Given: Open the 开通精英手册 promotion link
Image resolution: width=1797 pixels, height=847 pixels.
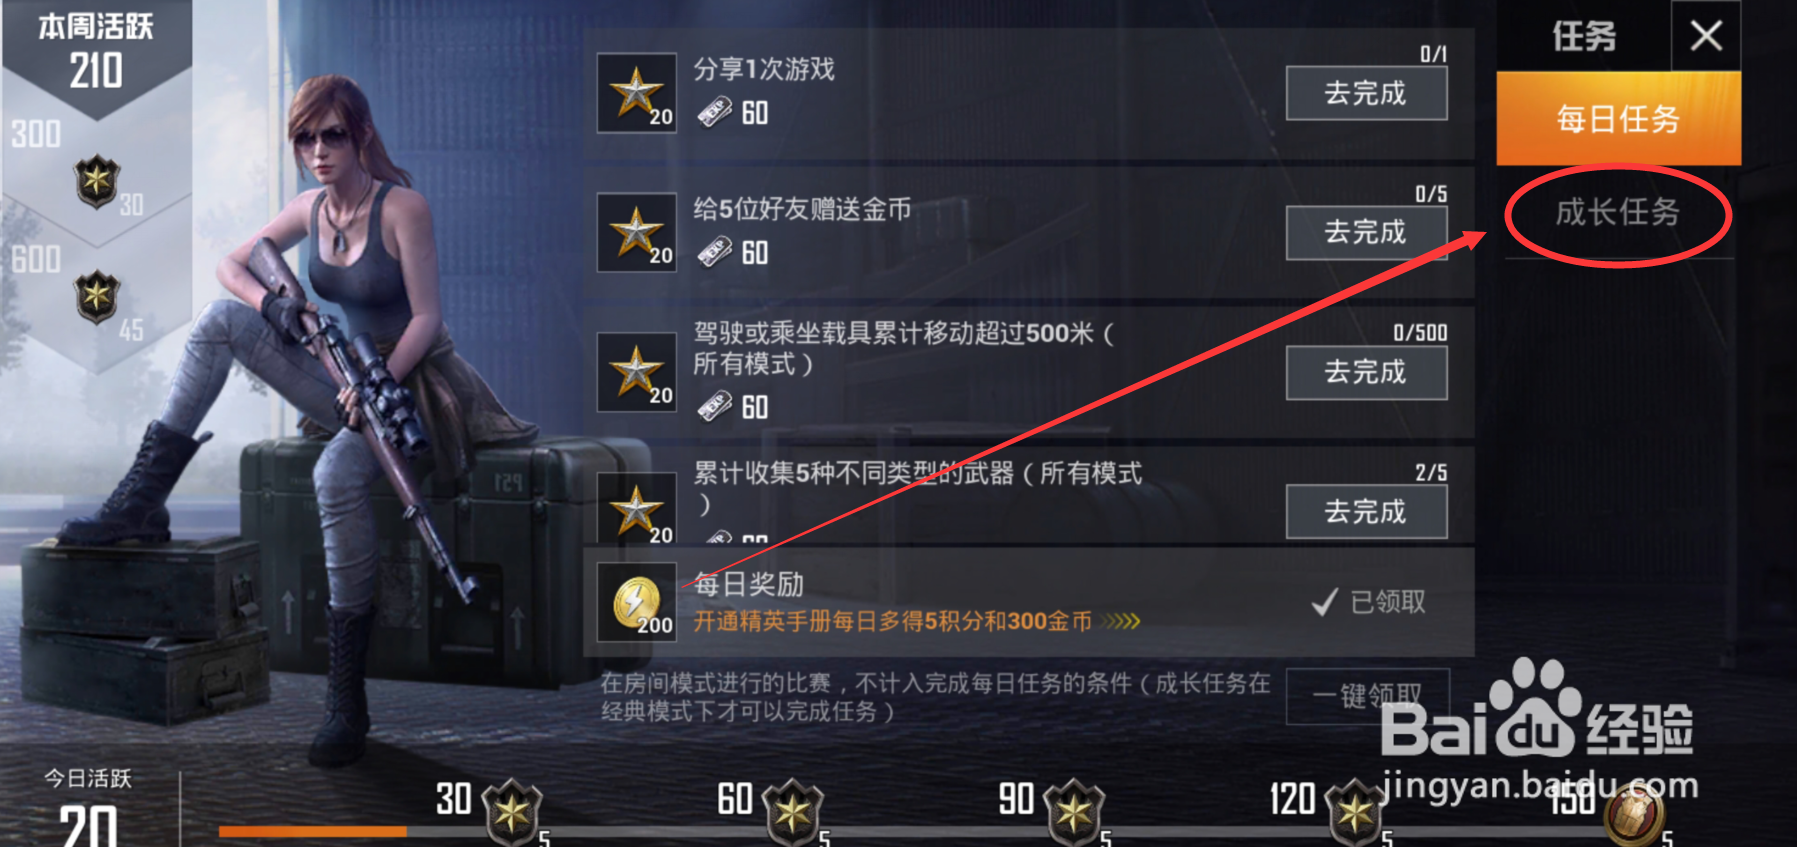Looking at the screenshot, I should [916, 622].
